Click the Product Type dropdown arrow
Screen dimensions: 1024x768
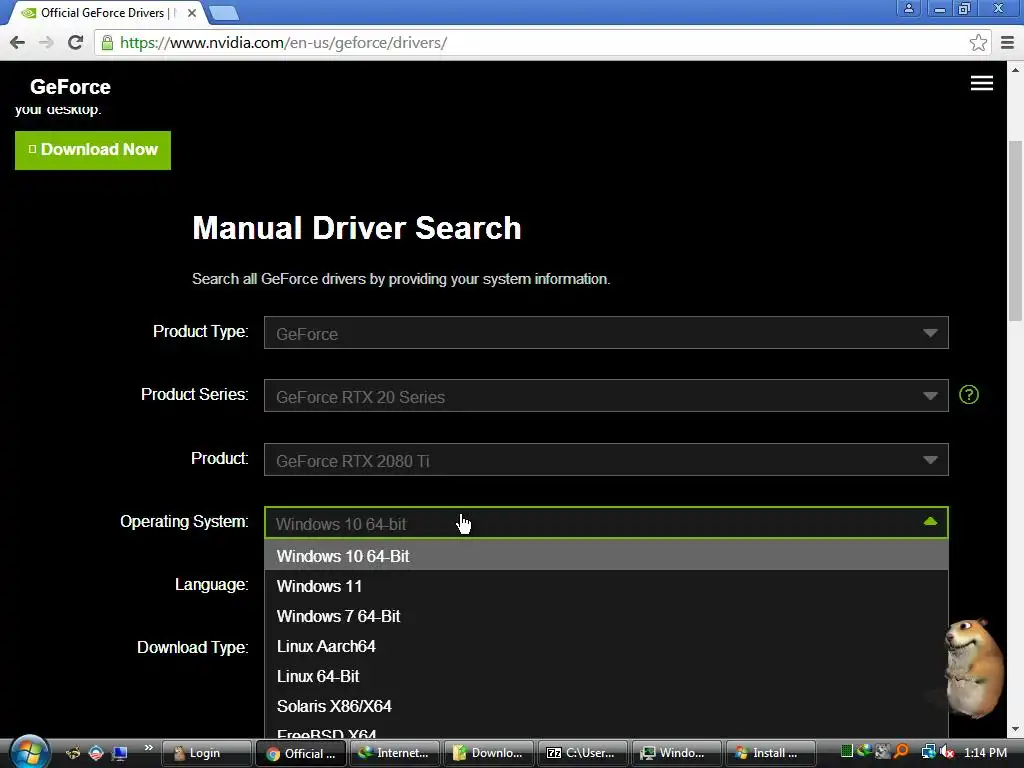click(930, 333)
